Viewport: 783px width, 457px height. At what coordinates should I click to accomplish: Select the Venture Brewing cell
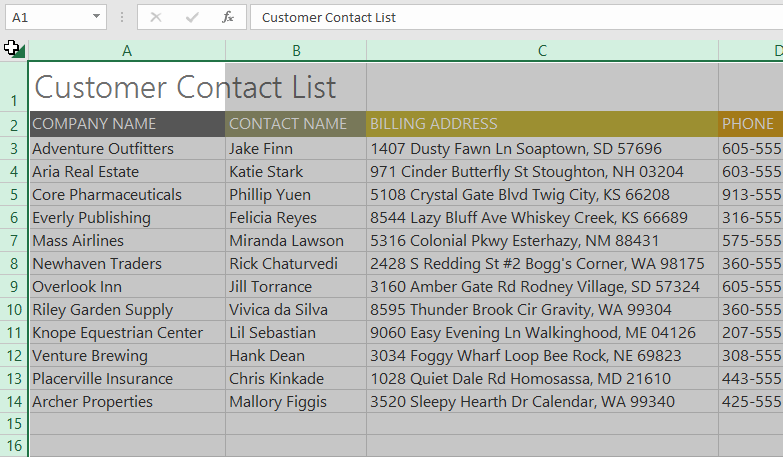127,356
